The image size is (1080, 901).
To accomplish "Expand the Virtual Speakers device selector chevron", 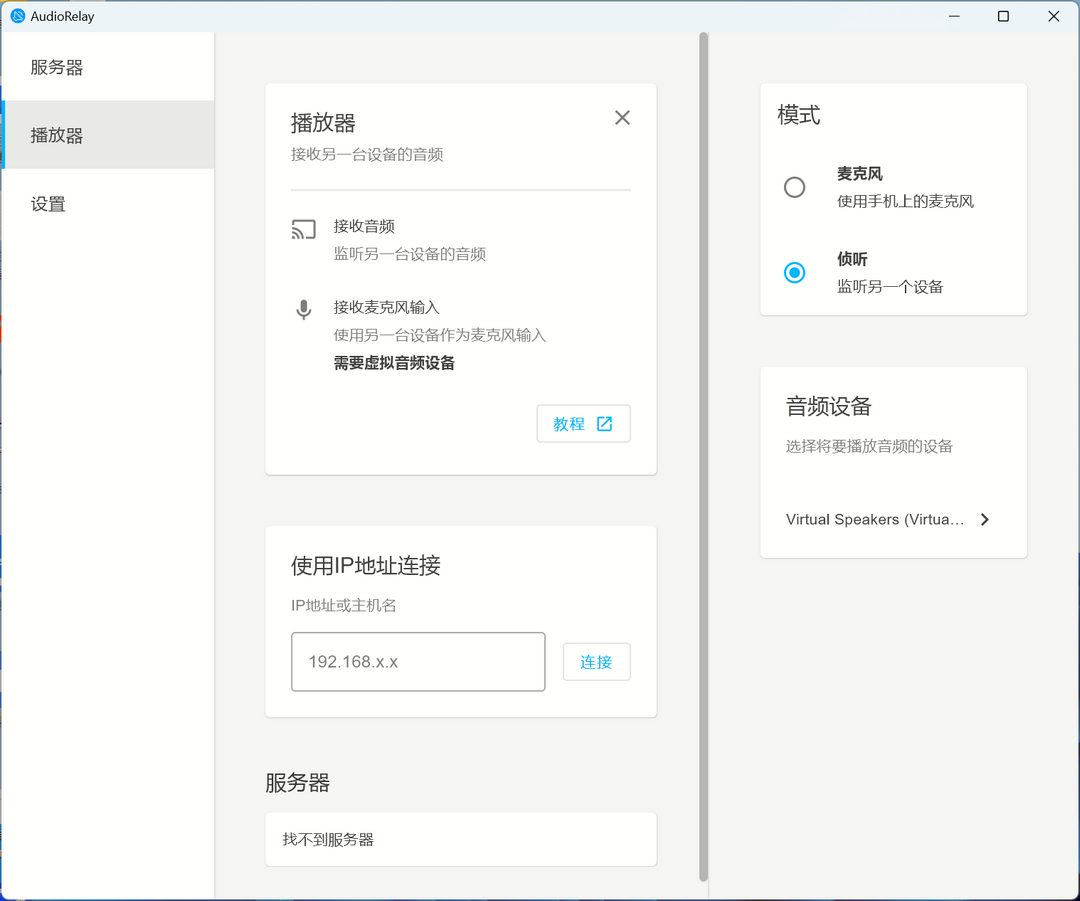I will (x=985, y=519).
